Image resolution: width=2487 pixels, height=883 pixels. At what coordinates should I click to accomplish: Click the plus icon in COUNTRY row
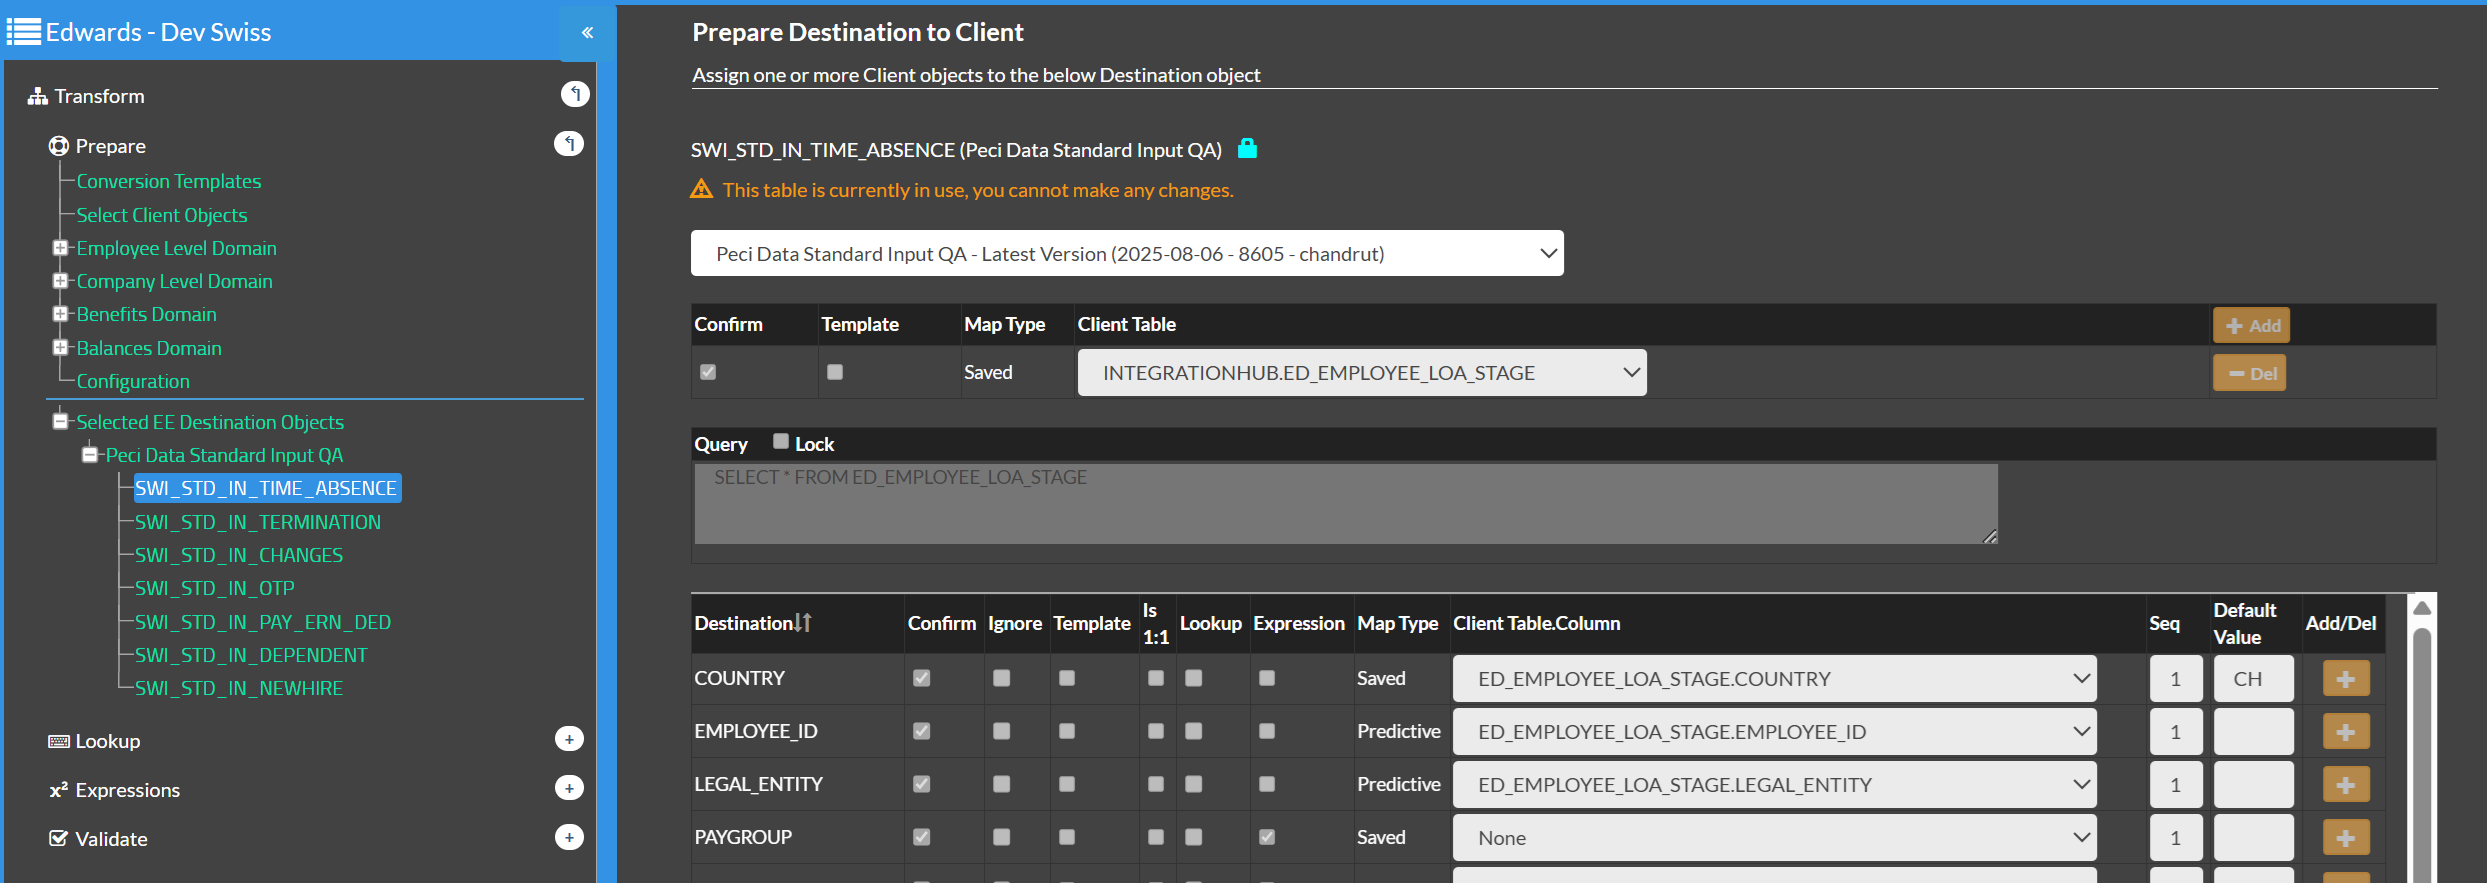click(x=2345, y=679)
